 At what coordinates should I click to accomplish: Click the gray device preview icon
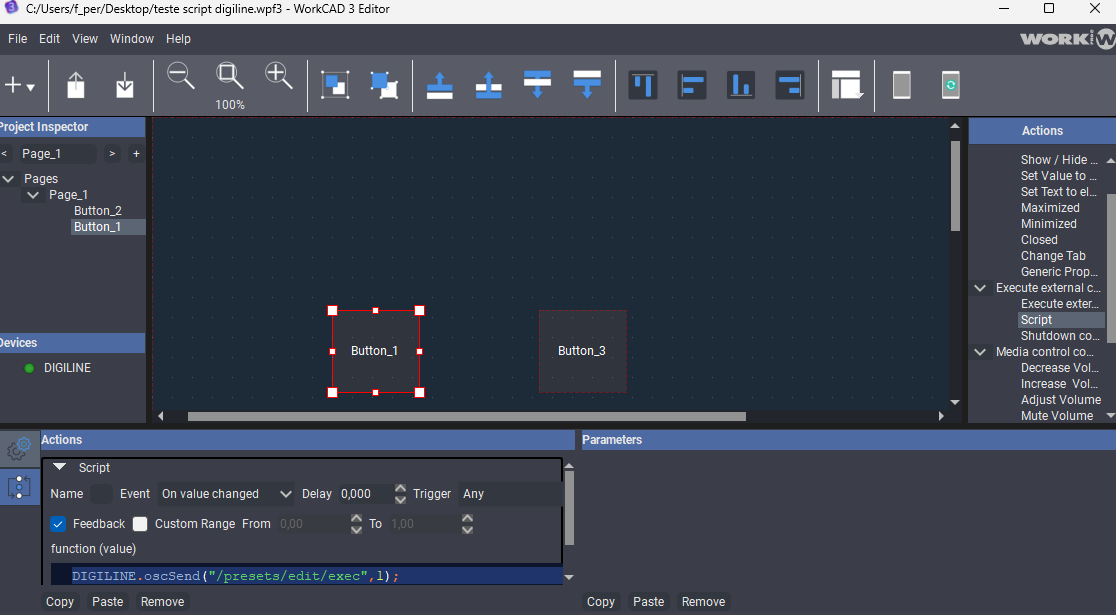[902, 85]
